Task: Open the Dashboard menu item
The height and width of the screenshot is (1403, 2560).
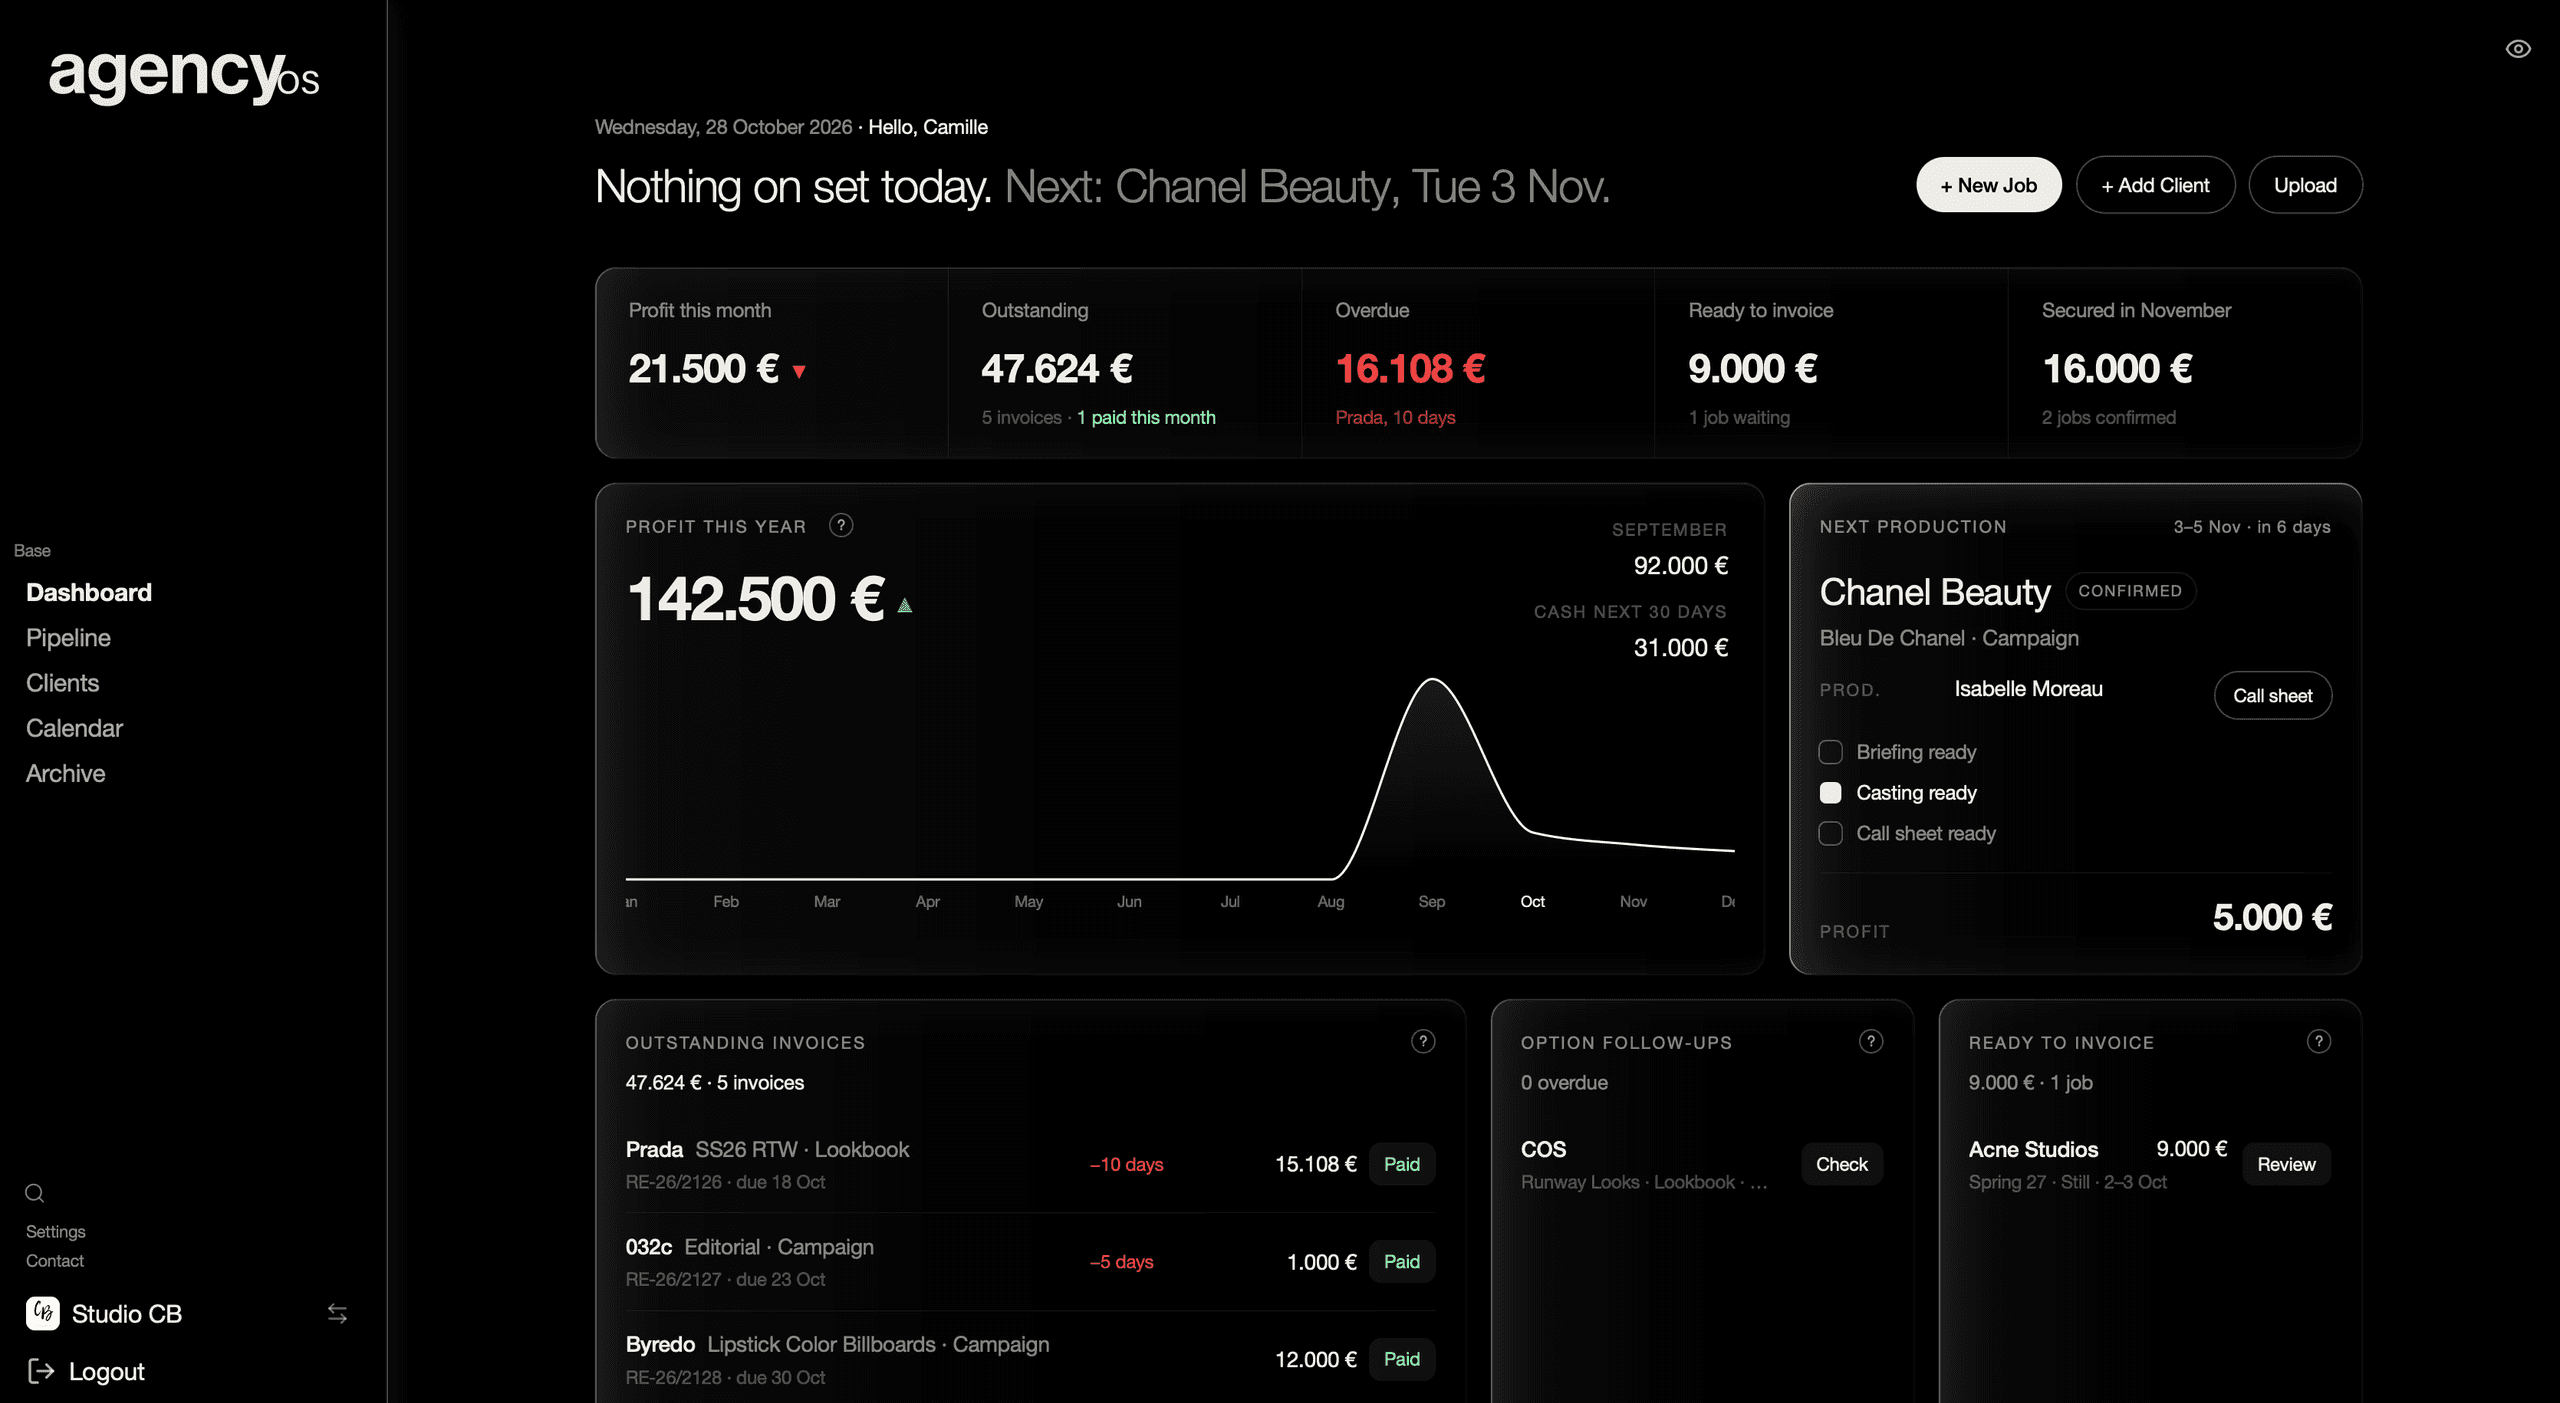Action: click(x=89, y=593)
